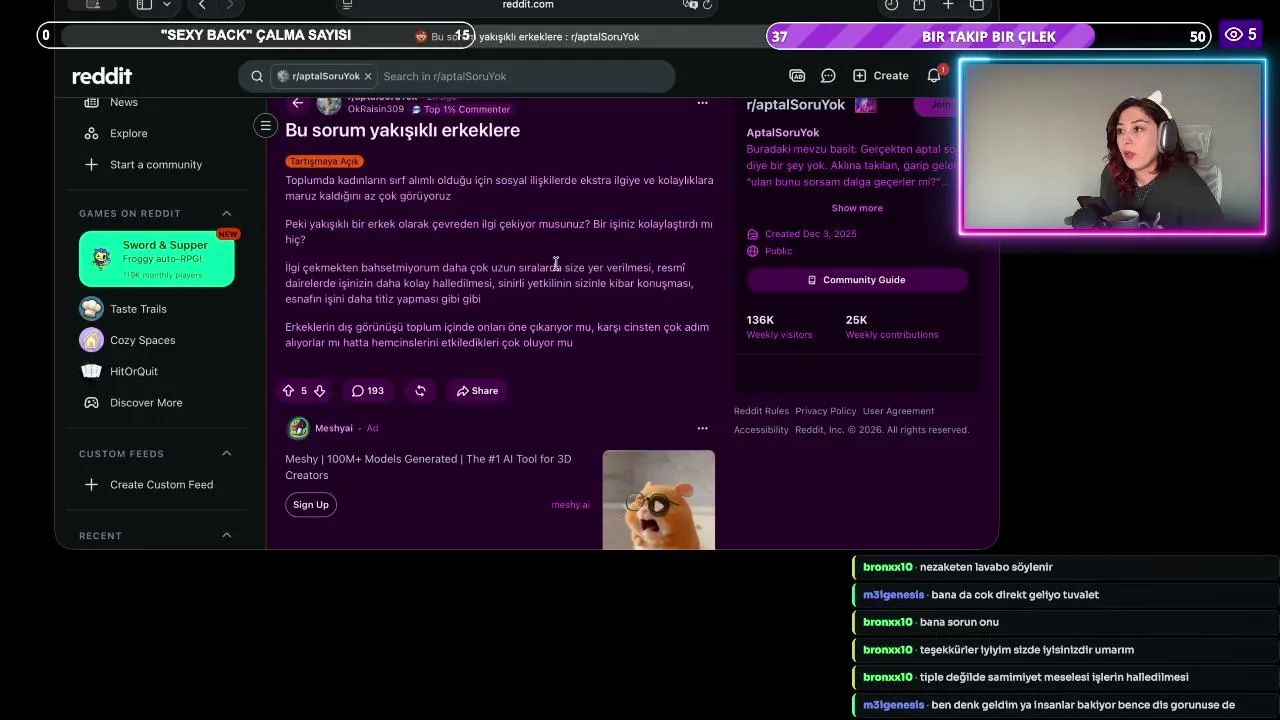
Task: Remove the r/aptalSoruYok search filter chip
Action: coord(368,76)
